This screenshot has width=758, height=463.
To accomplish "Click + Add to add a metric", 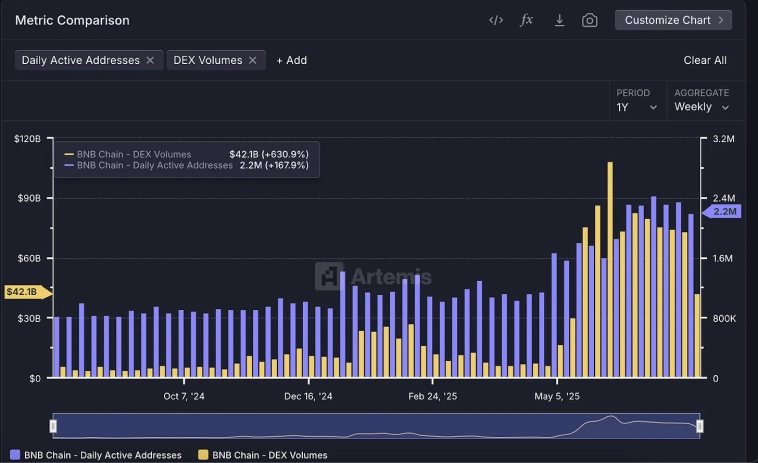I will [291, 60].
